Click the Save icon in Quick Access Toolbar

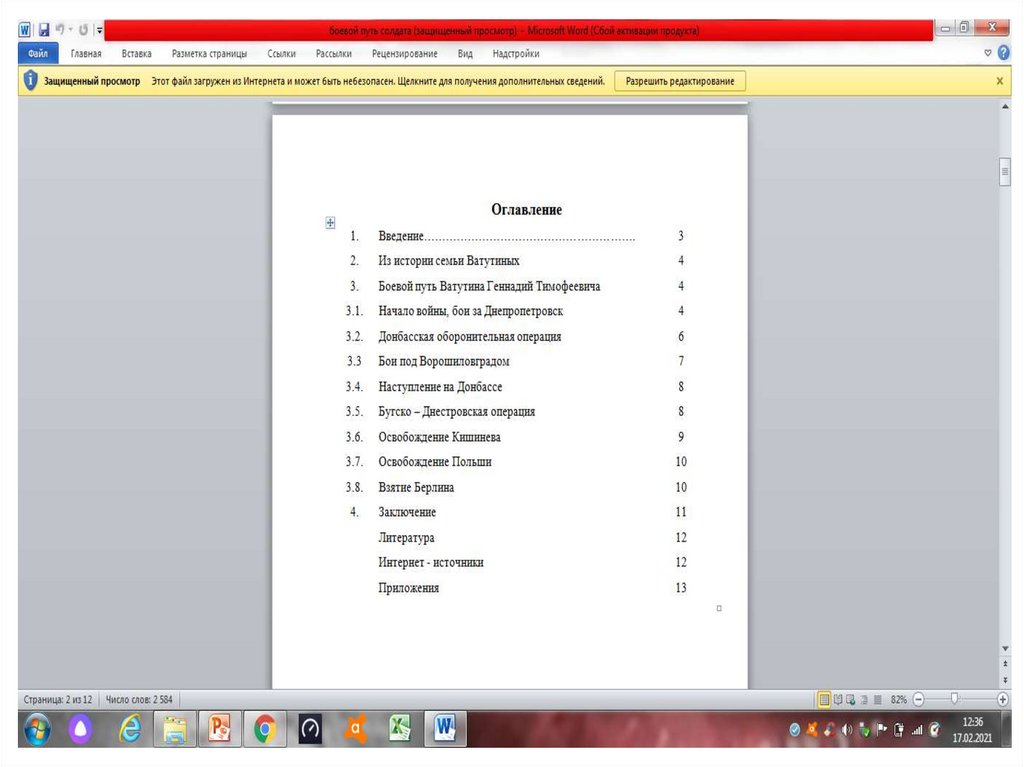[x=44, y=30]
